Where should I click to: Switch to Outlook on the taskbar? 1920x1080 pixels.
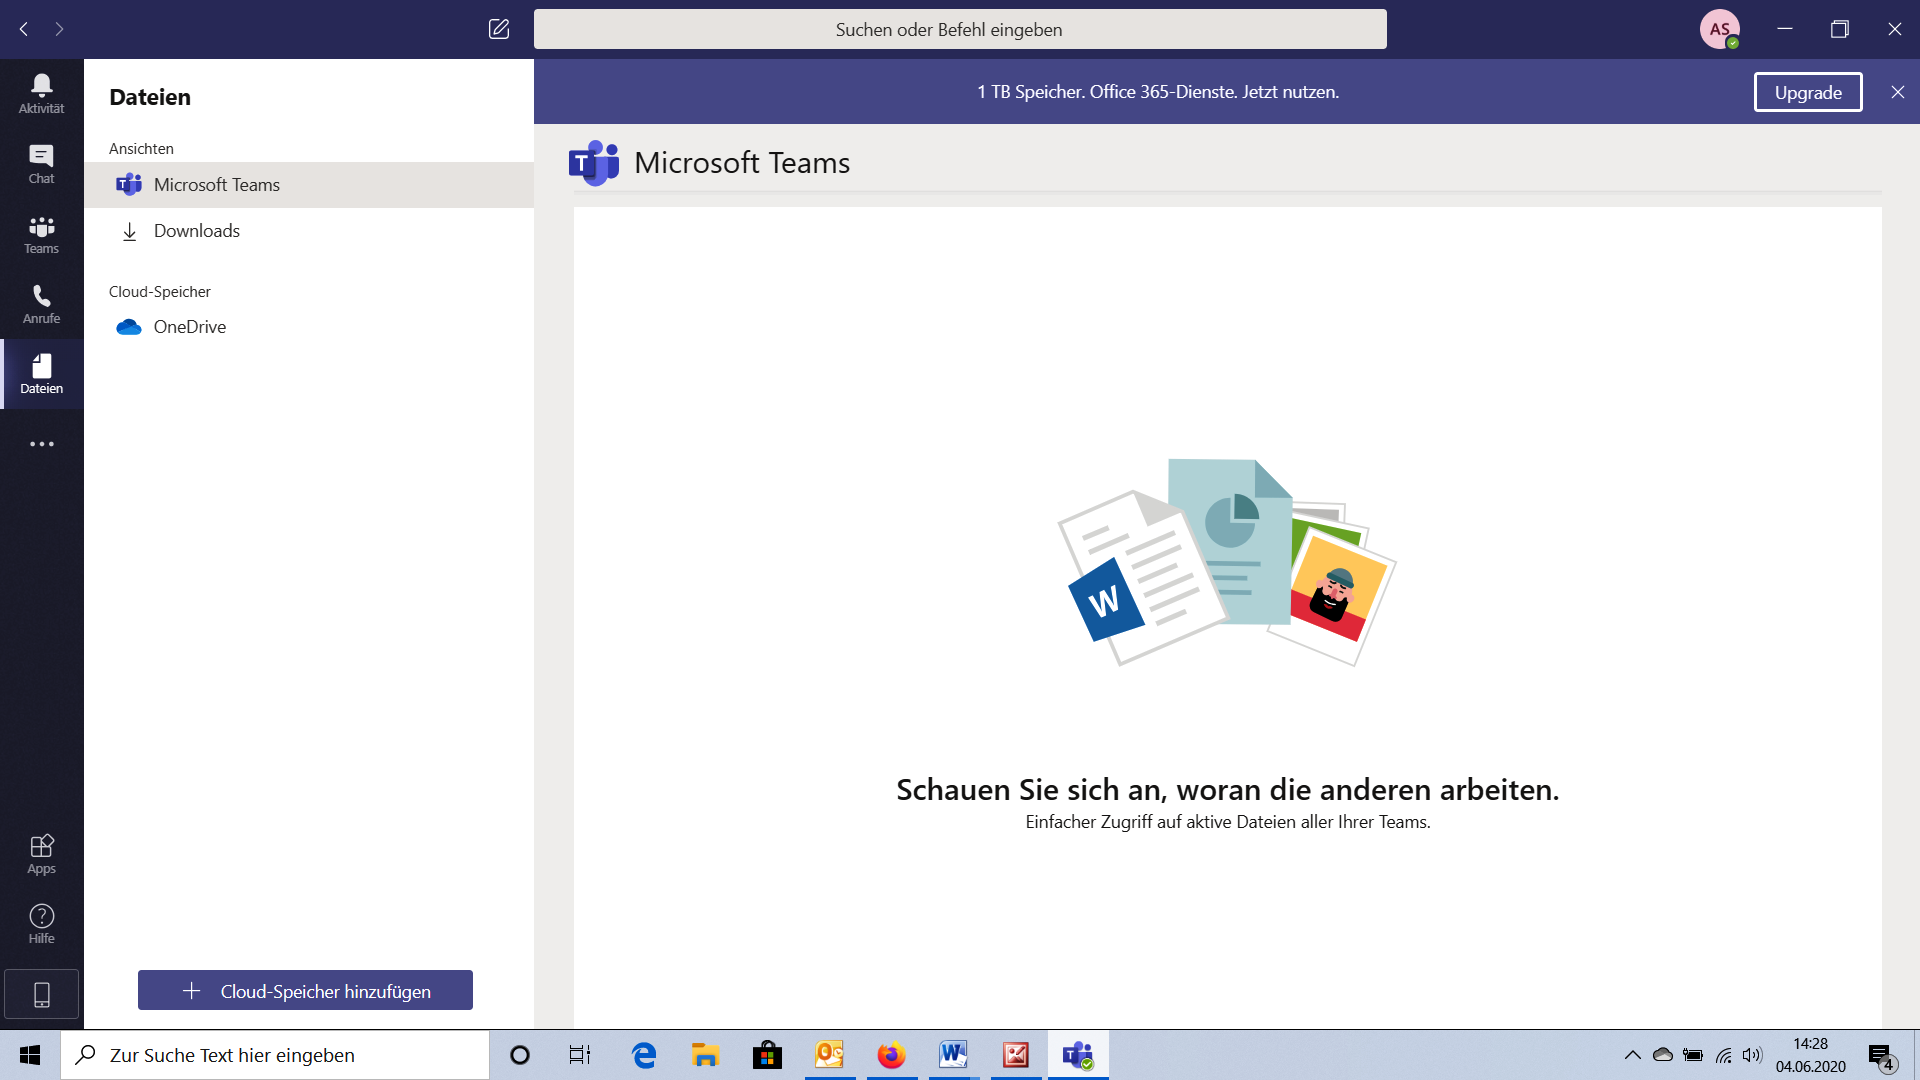830,1055
